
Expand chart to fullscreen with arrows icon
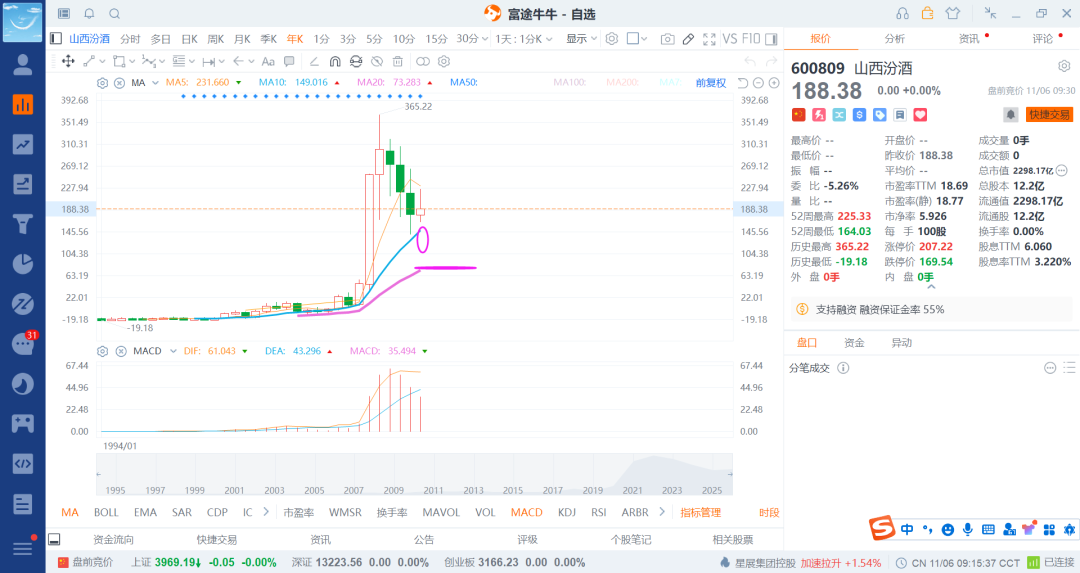point(709,39)
